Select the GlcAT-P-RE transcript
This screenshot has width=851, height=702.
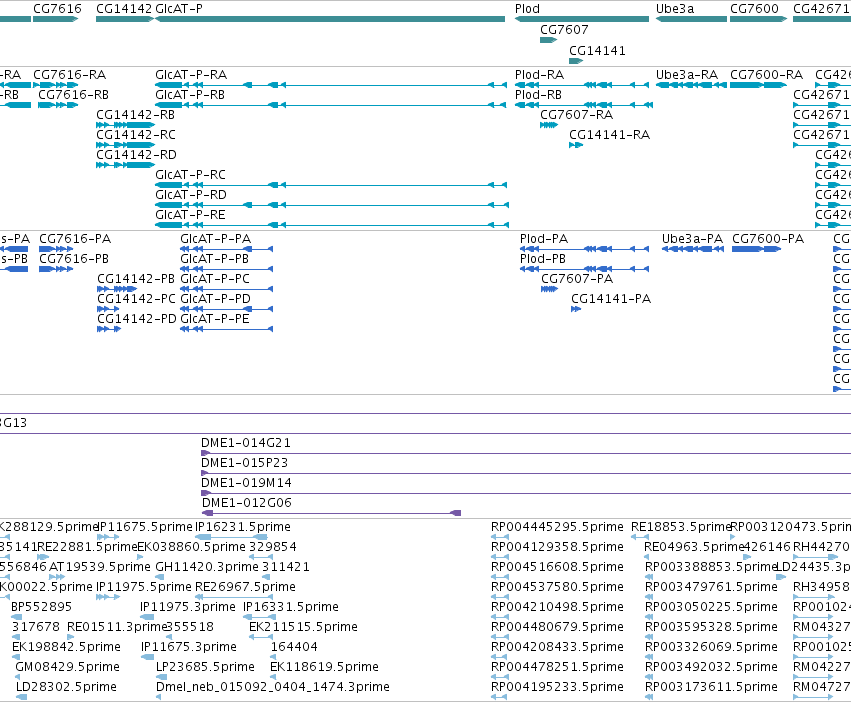(332, 225)
